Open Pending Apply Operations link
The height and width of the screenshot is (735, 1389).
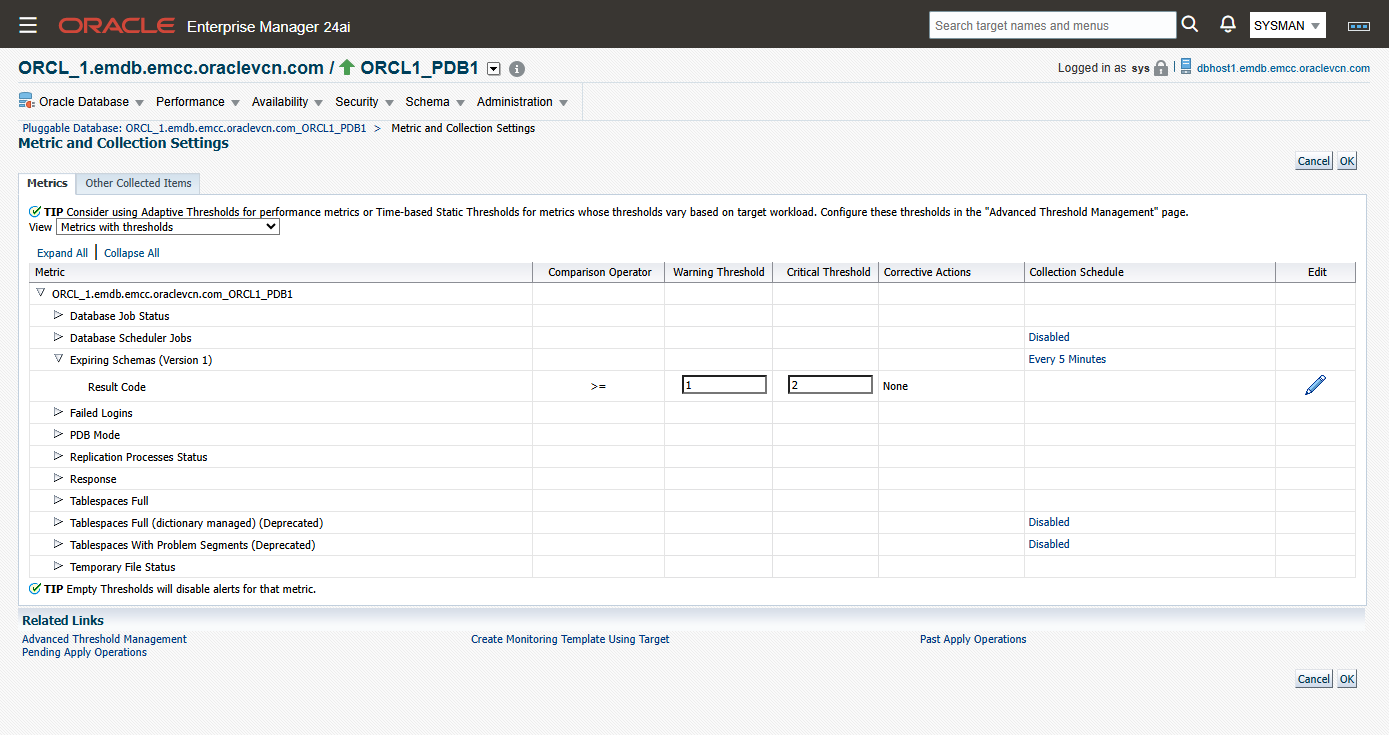[x=84, y=652]
